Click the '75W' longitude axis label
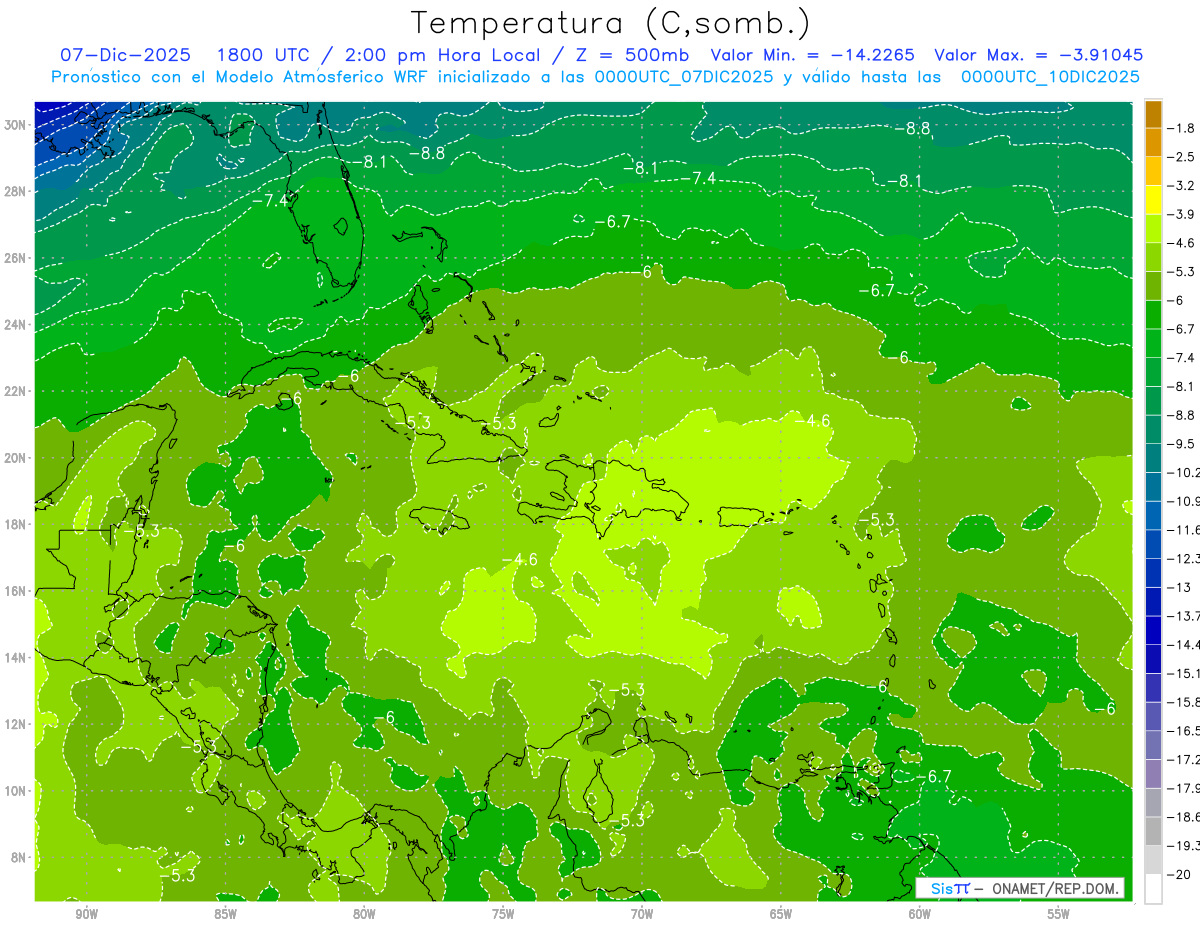Screen dimensions: 1200x927 tap(503, 914)
